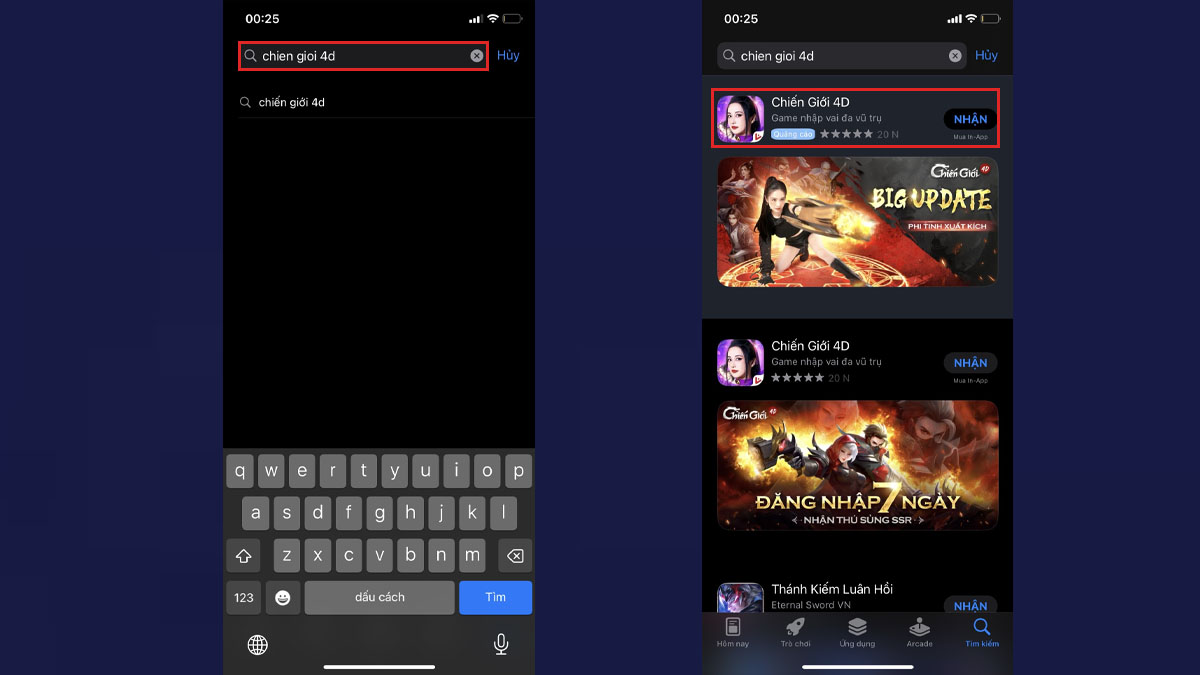Image resolution: width=1200 pixels, height=675 pixels.
Task: Tap the Y key
Action: click(x=394, y=470)
